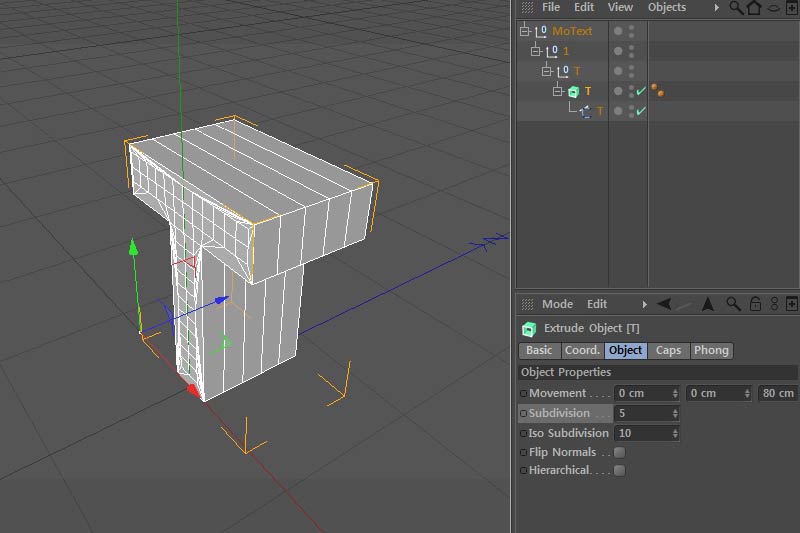The image size is (800, 533).
Task: Click the back arrow in Attribute Manager
Action: [664, 304]
